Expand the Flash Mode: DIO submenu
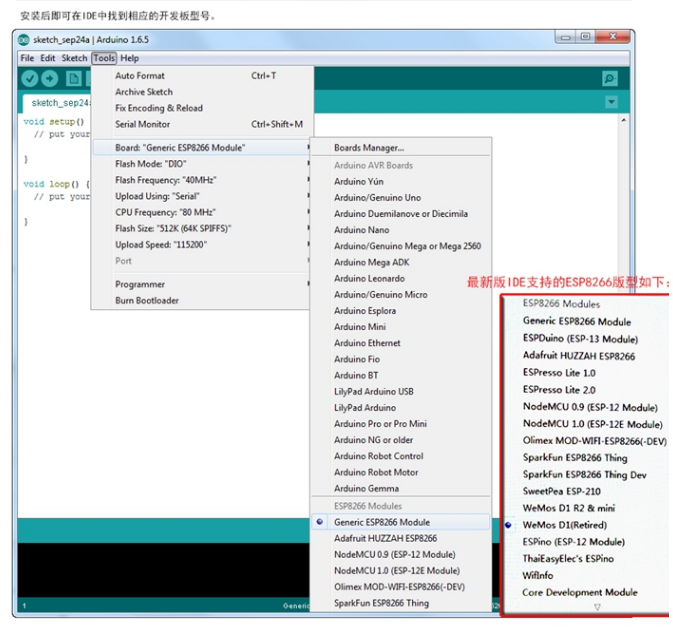 [202, 164]
